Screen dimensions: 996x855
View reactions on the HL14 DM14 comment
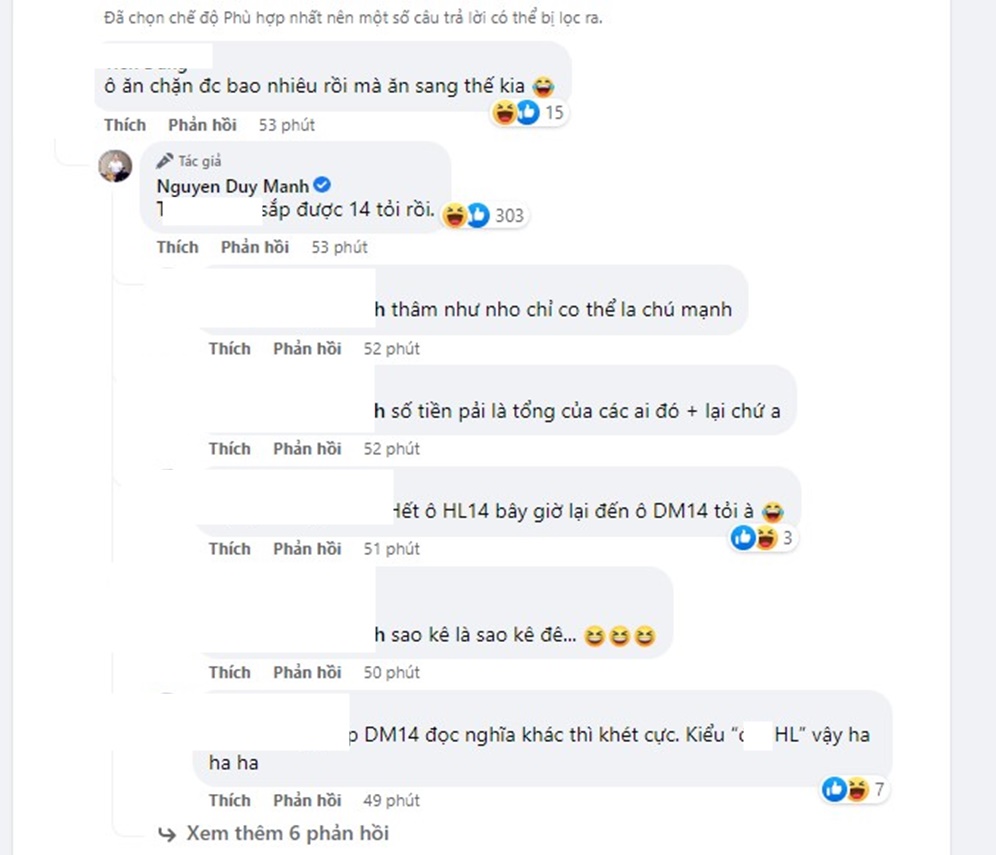click(x=762, y=538)
